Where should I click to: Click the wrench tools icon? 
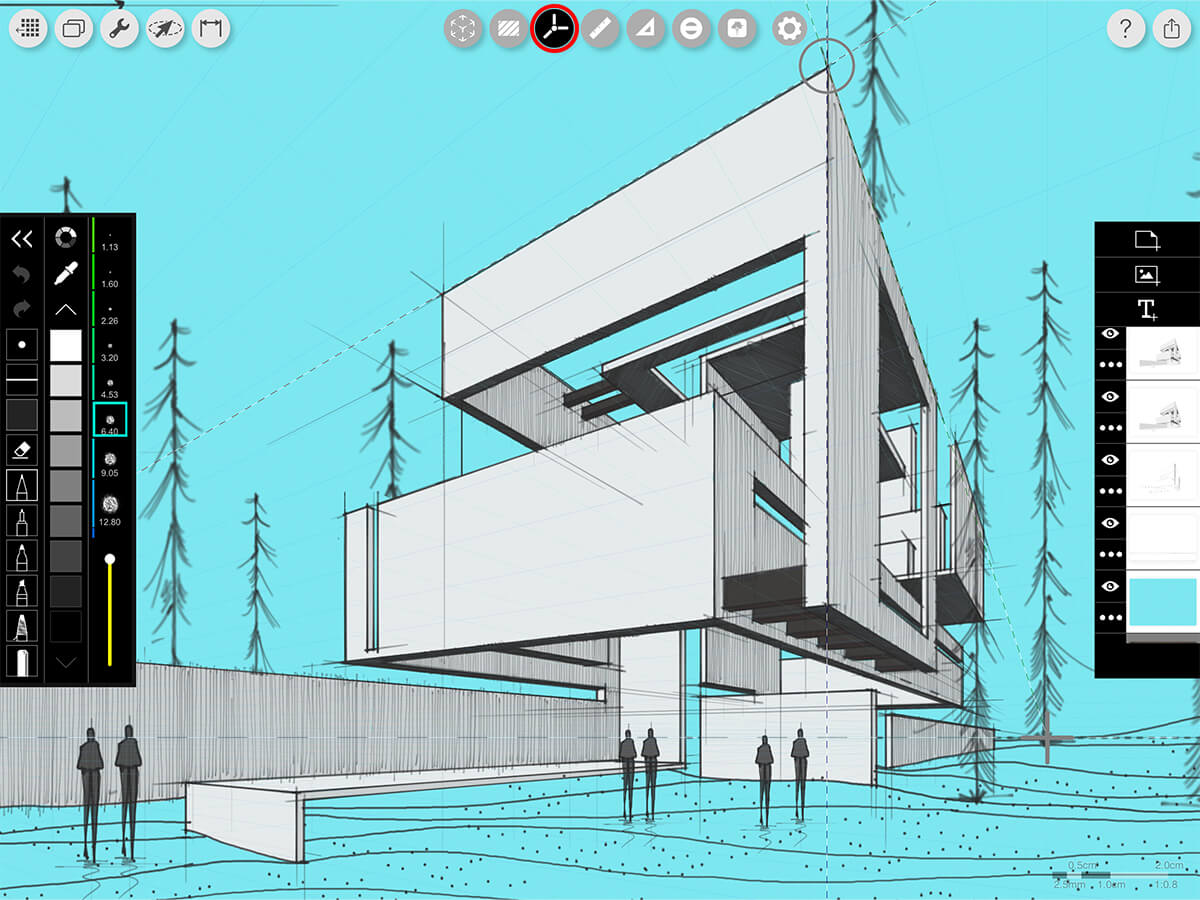pos(120,29)
